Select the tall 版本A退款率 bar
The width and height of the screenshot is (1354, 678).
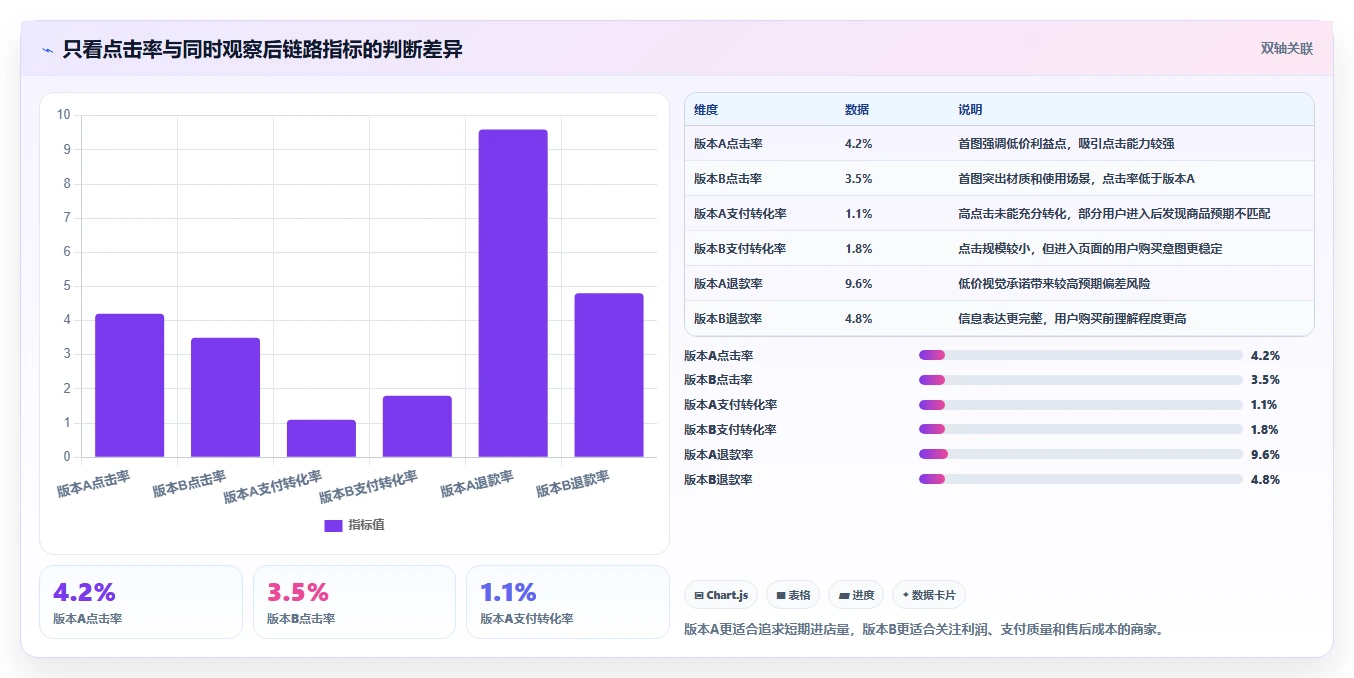click(x=513, y=294)
